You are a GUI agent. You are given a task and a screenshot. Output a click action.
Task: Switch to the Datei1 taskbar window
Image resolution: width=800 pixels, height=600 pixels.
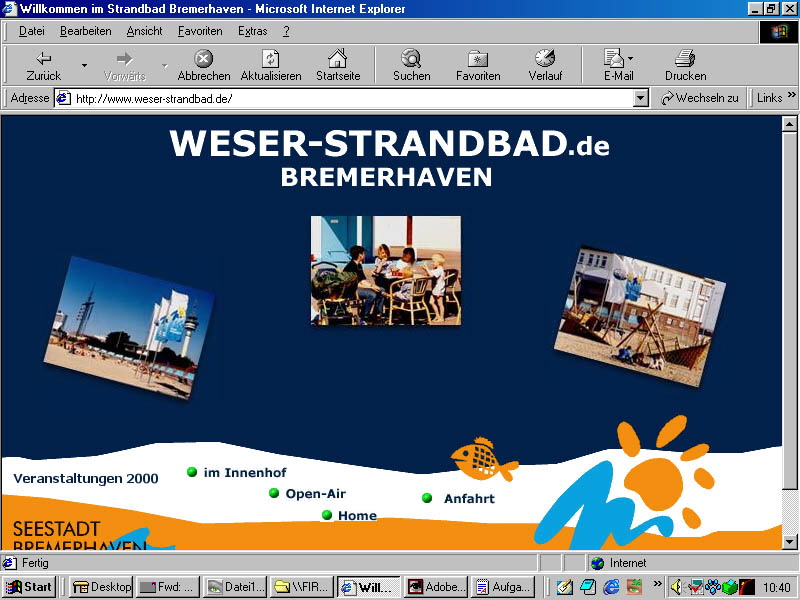tap(235, 587)
